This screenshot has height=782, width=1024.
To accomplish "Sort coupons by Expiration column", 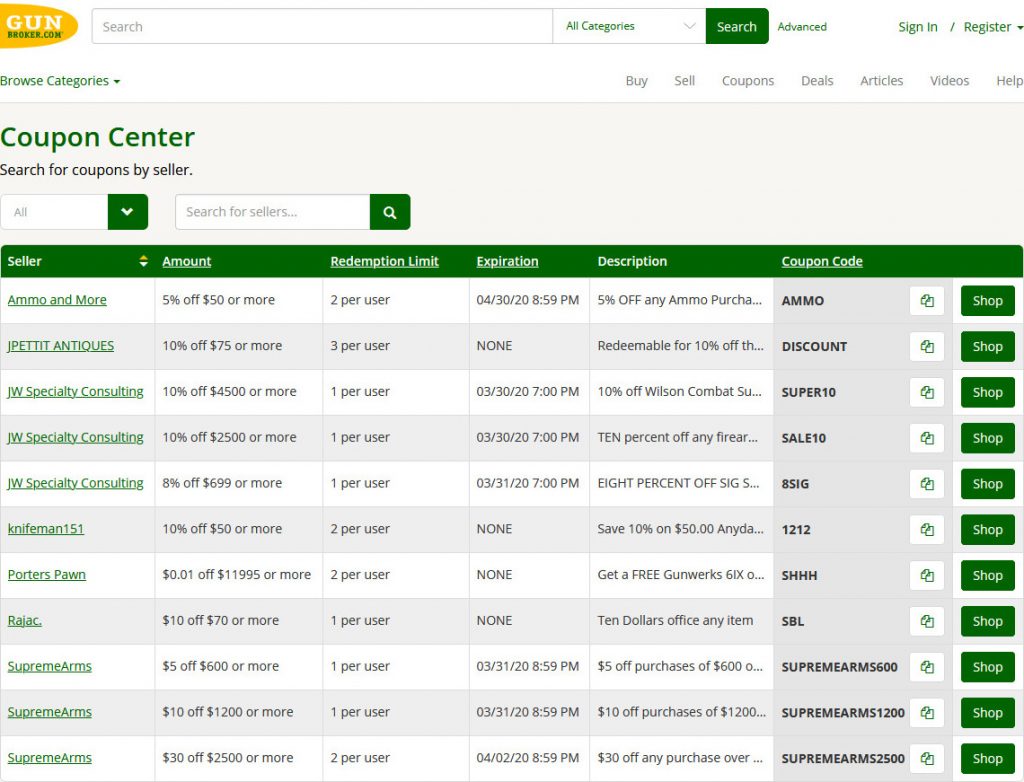I will tap(507, 261).
